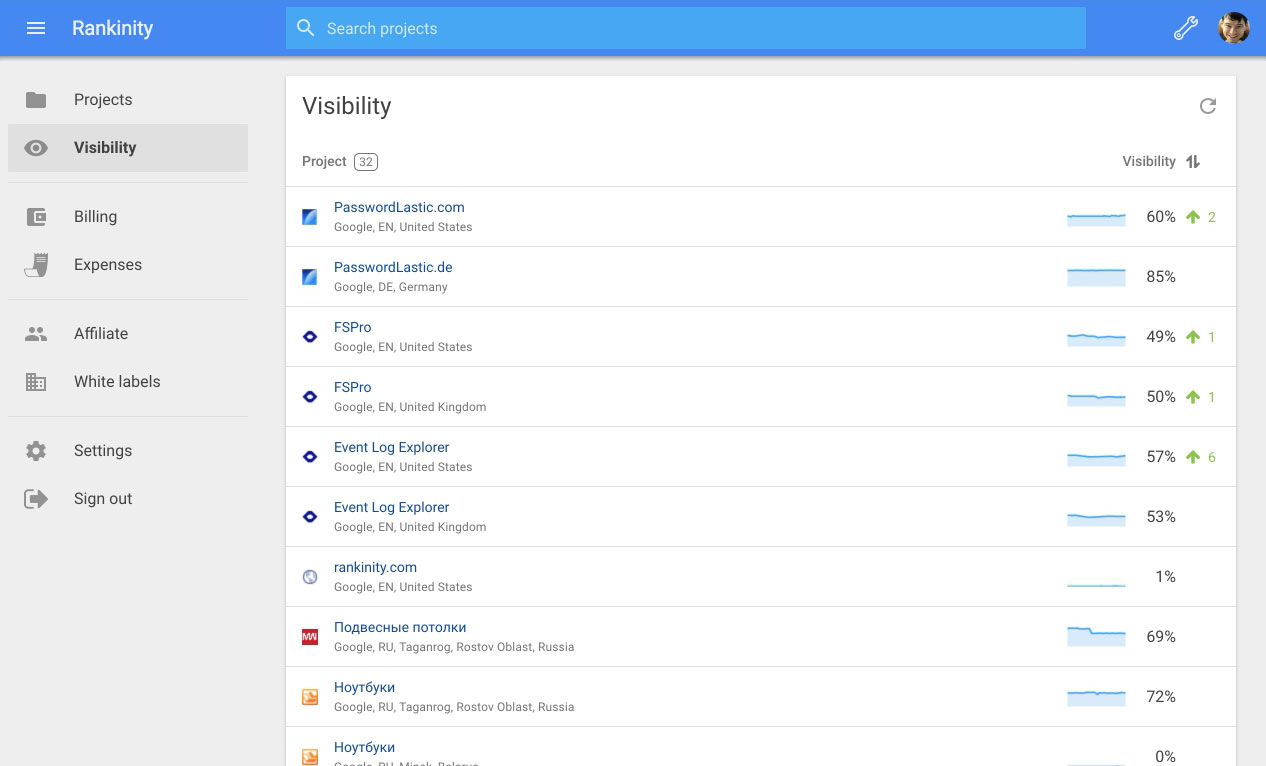This screenshot has height=766, width=1266.
Task: Click the Visibility eye icon
Action: coord(36,148)
